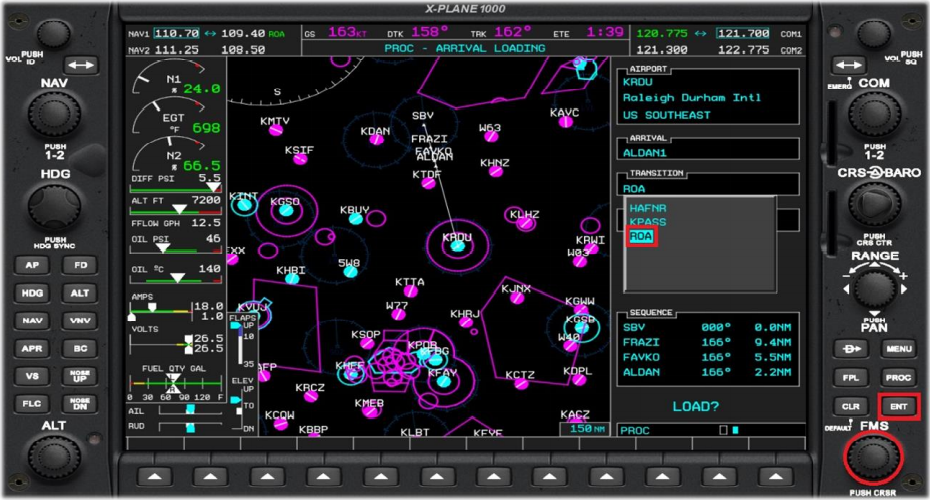Image resolution: width=930 pixels, height=500 pixels.
Task: Click the TRANSITION field showing ROA
Action: [708, 188]
